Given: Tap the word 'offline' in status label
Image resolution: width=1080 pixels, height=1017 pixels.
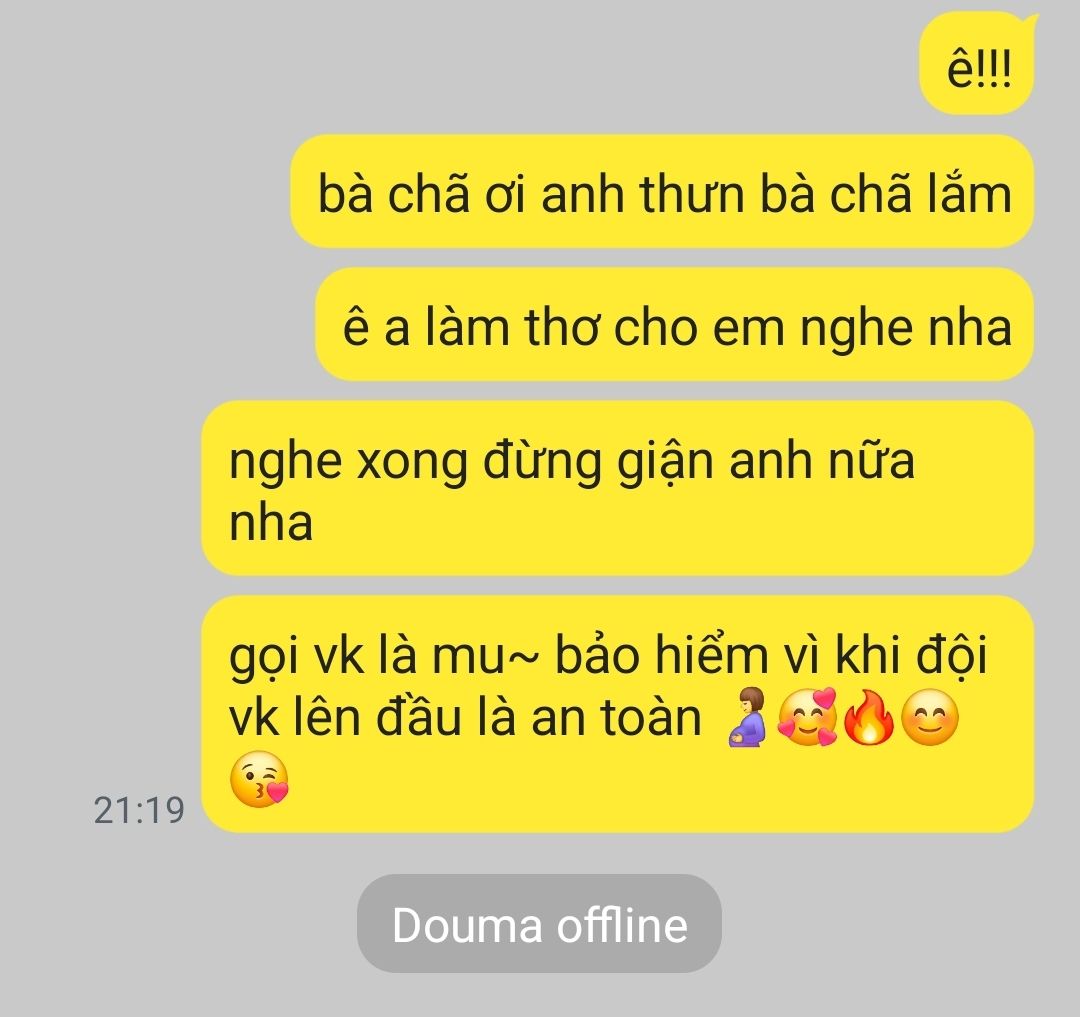Looking at the screenshot, I should coord(622,924).
